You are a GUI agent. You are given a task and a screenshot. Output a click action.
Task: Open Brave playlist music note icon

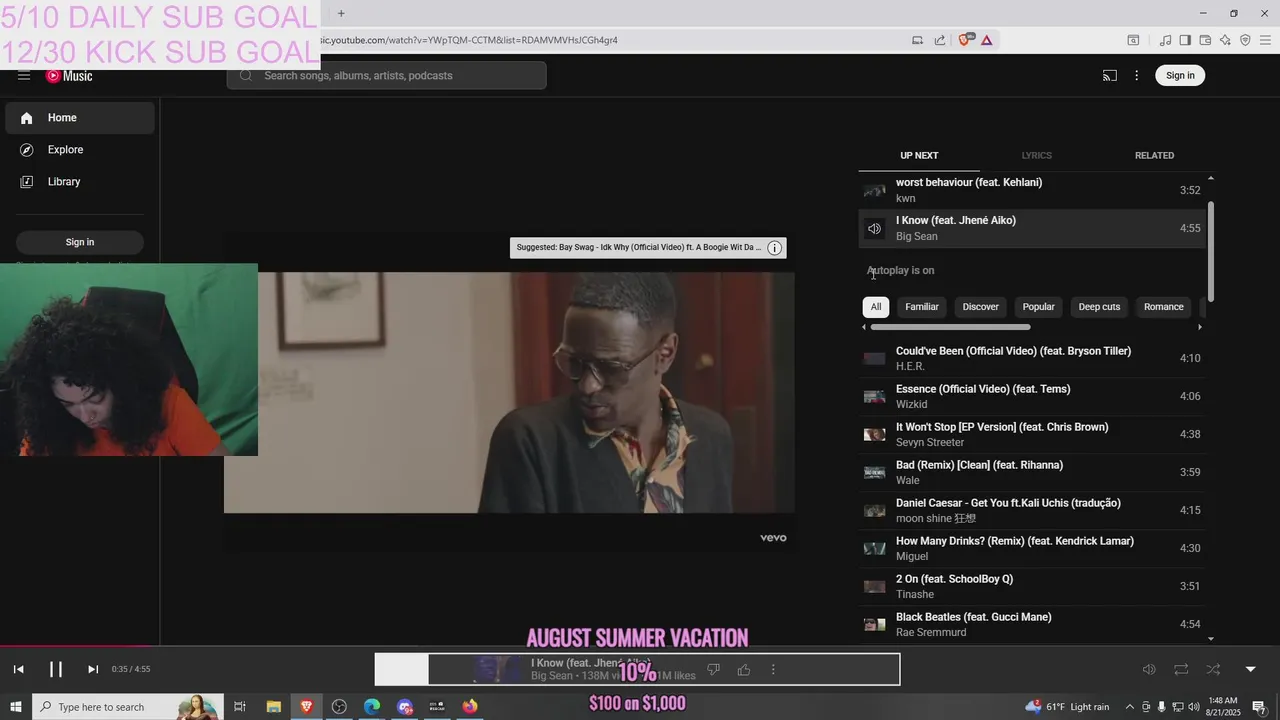1165,40
